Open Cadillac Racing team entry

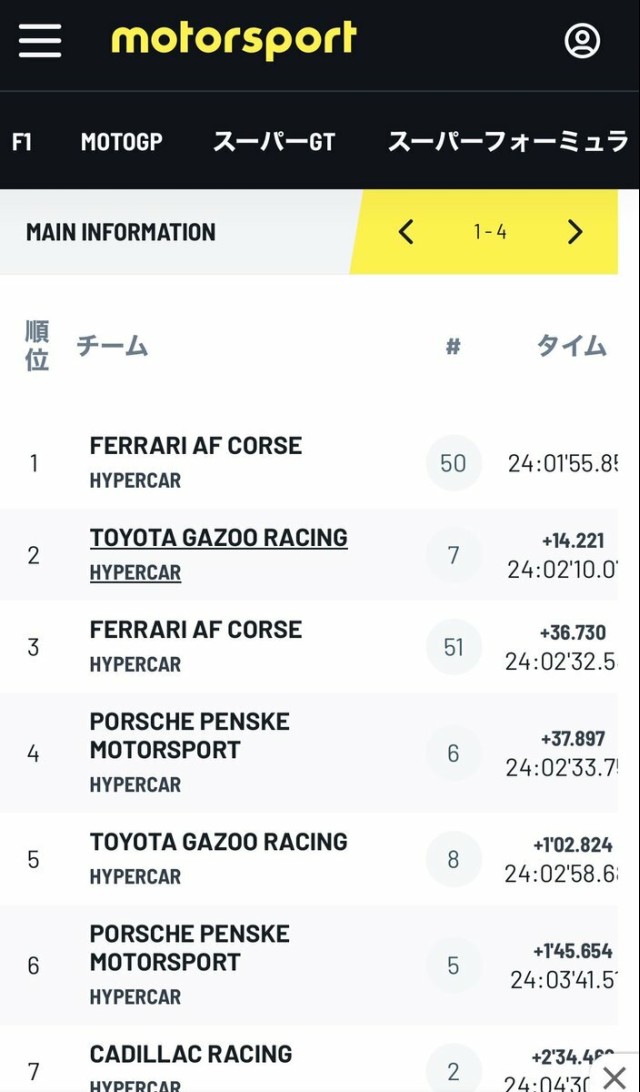[190, 1054]
